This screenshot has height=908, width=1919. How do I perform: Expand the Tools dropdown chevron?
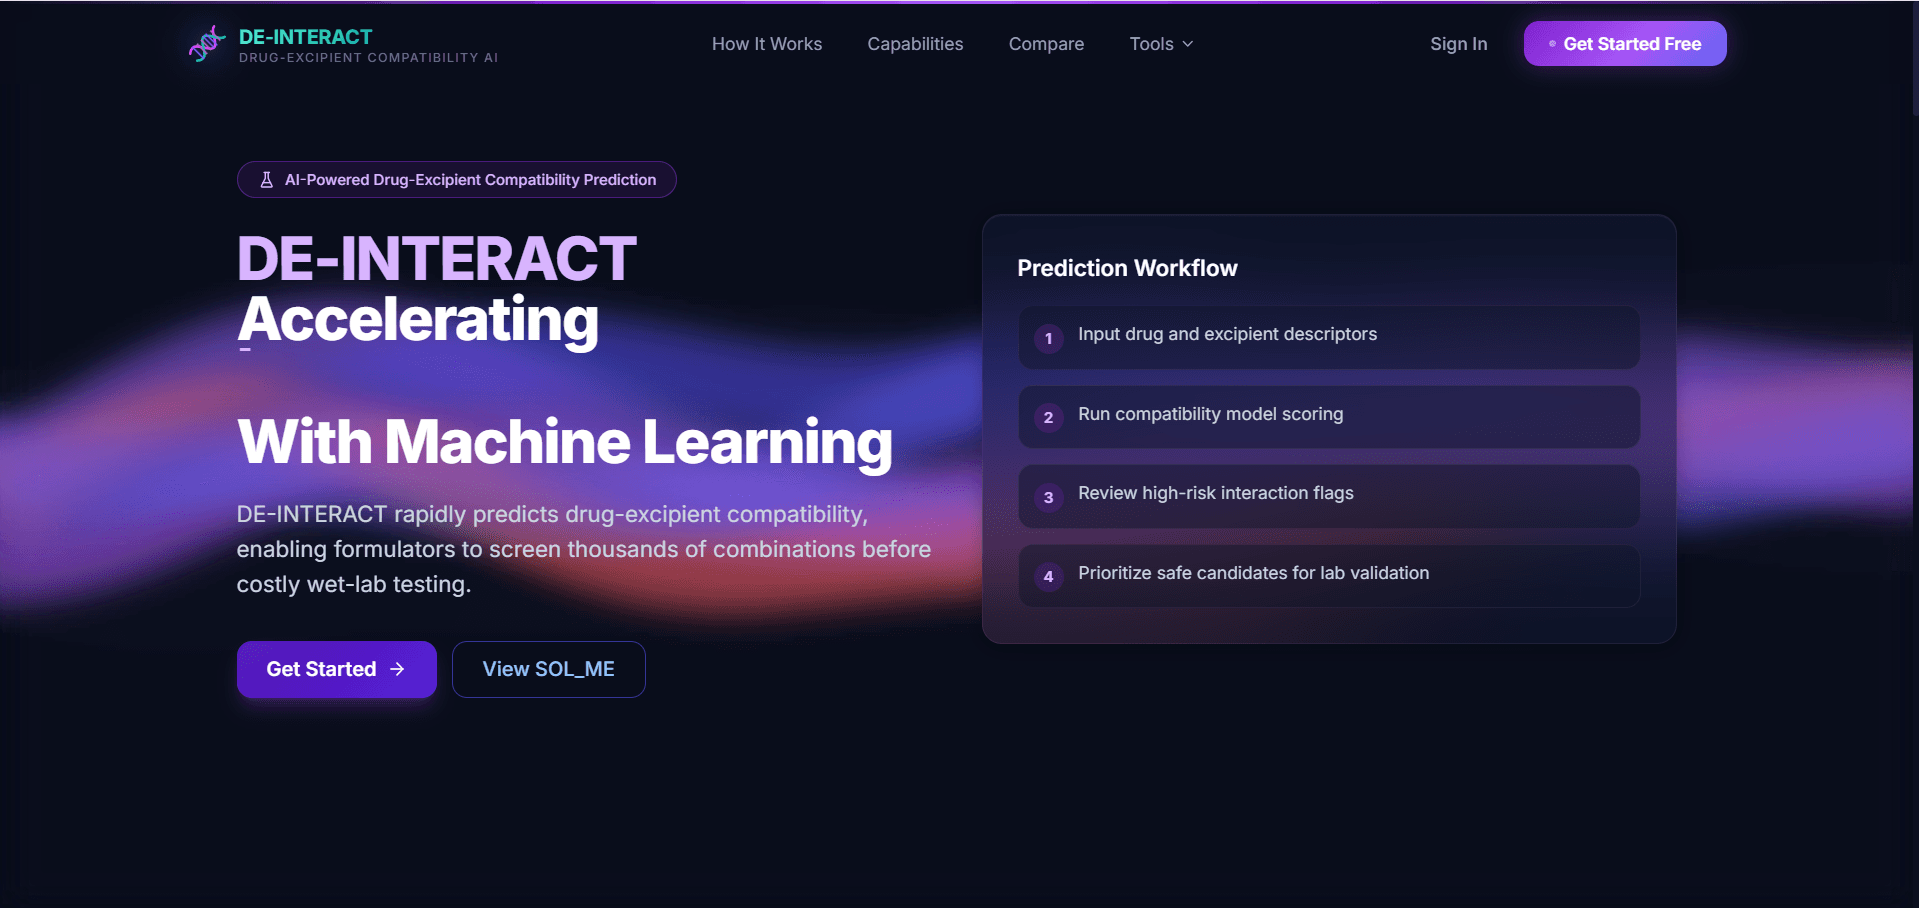pos(1188,44)
